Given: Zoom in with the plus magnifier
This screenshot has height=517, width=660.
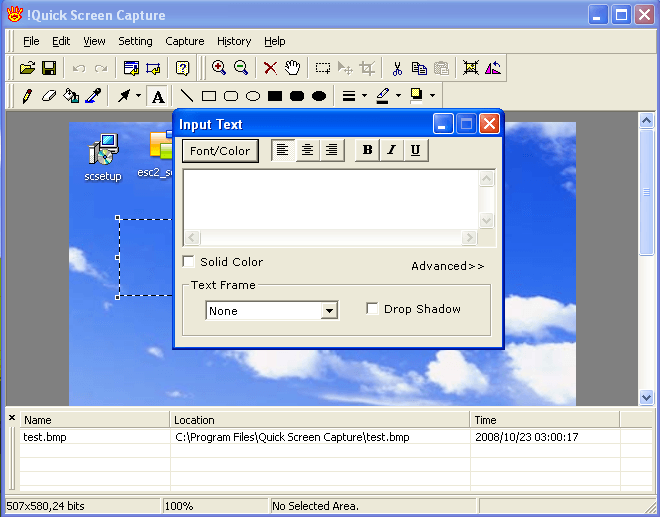Looking at the screenshot, I should pos(219,68).
